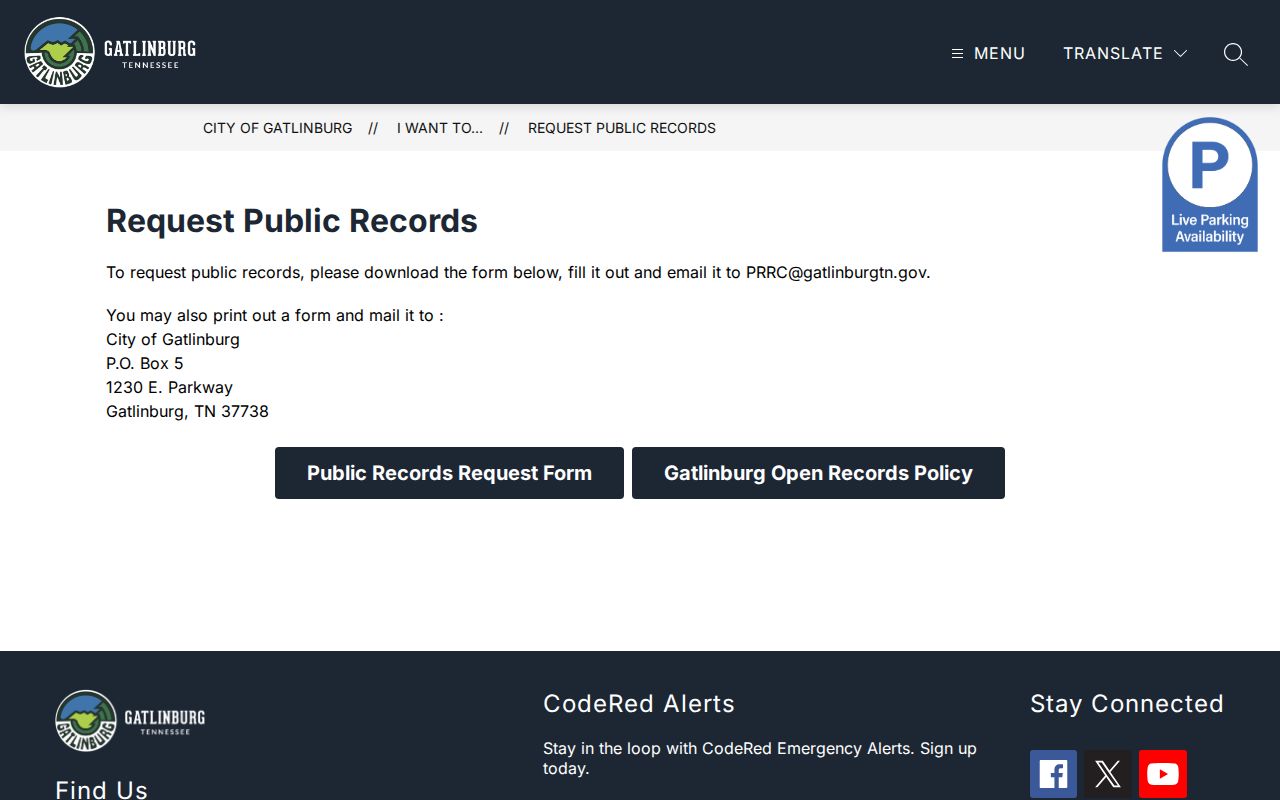Image resolution: width=1280 pixels, height=800 pixels.
Task: Open Live Parking Availability badge
Action: [x=1210, y=185]
